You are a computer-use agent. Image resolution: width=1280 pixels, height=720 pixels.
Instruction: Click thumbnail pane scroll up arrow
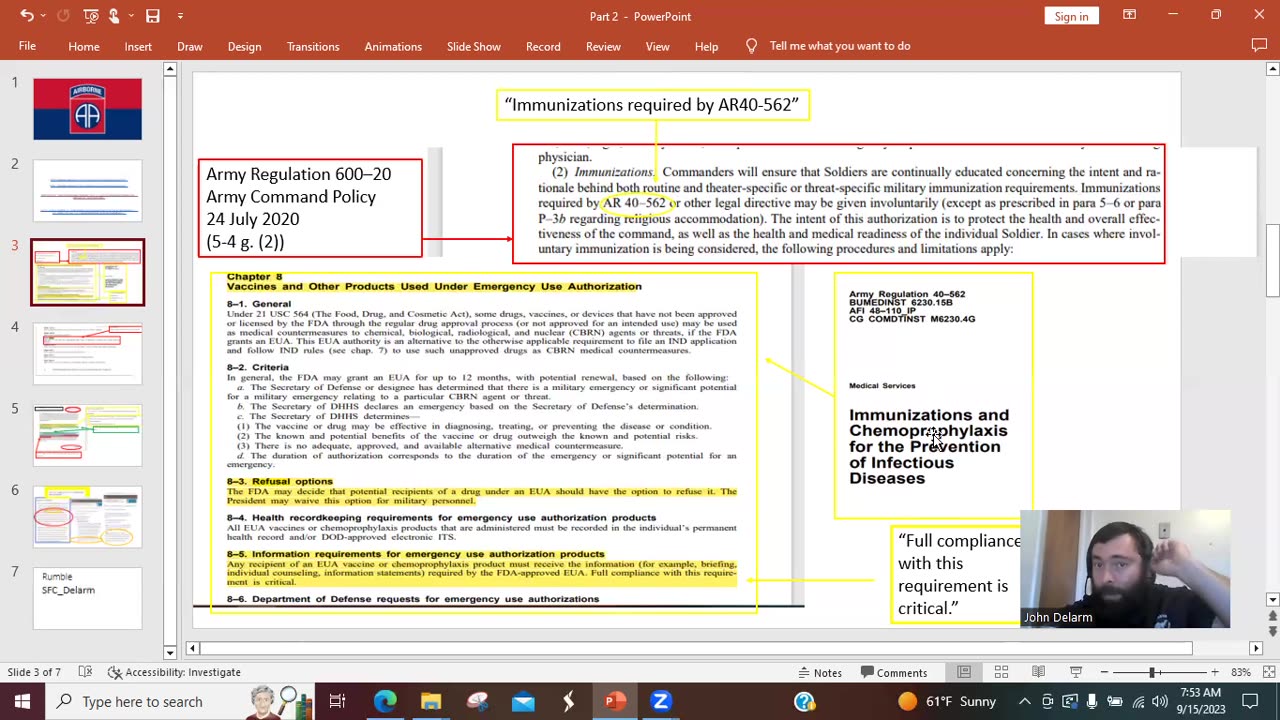pos(170,69)
